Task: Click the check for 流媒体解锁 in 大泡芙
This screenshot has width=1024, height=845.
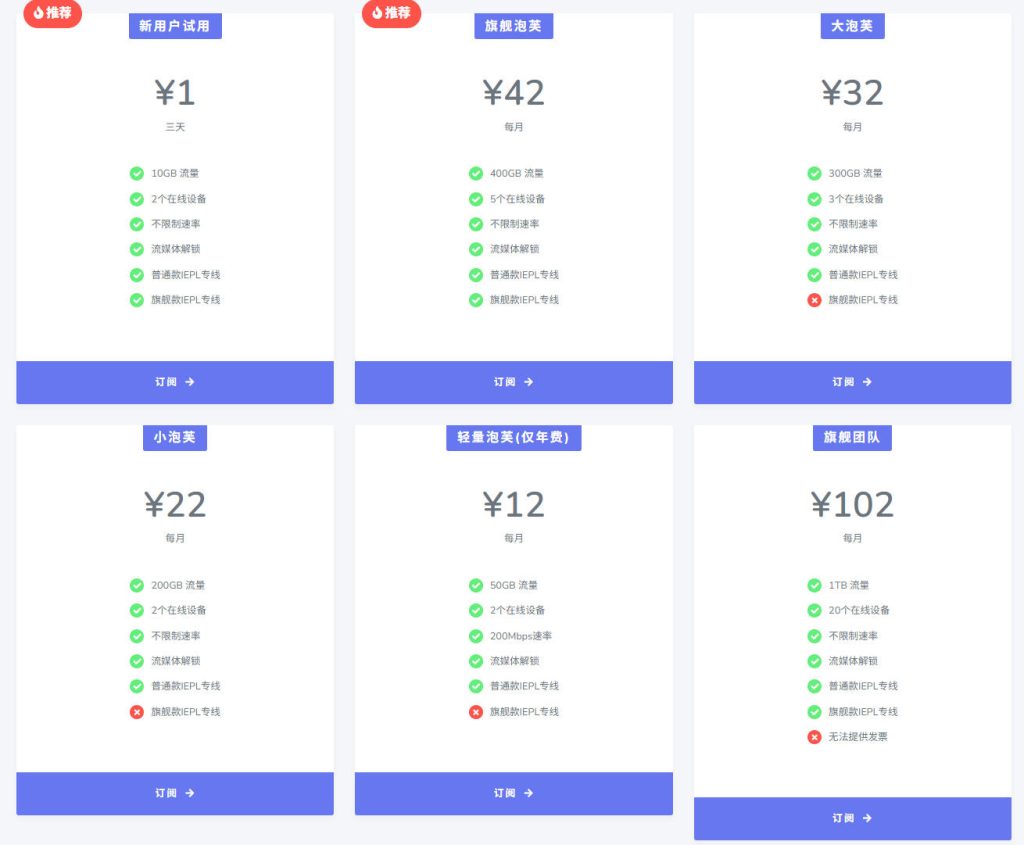Action: point(814,249)
